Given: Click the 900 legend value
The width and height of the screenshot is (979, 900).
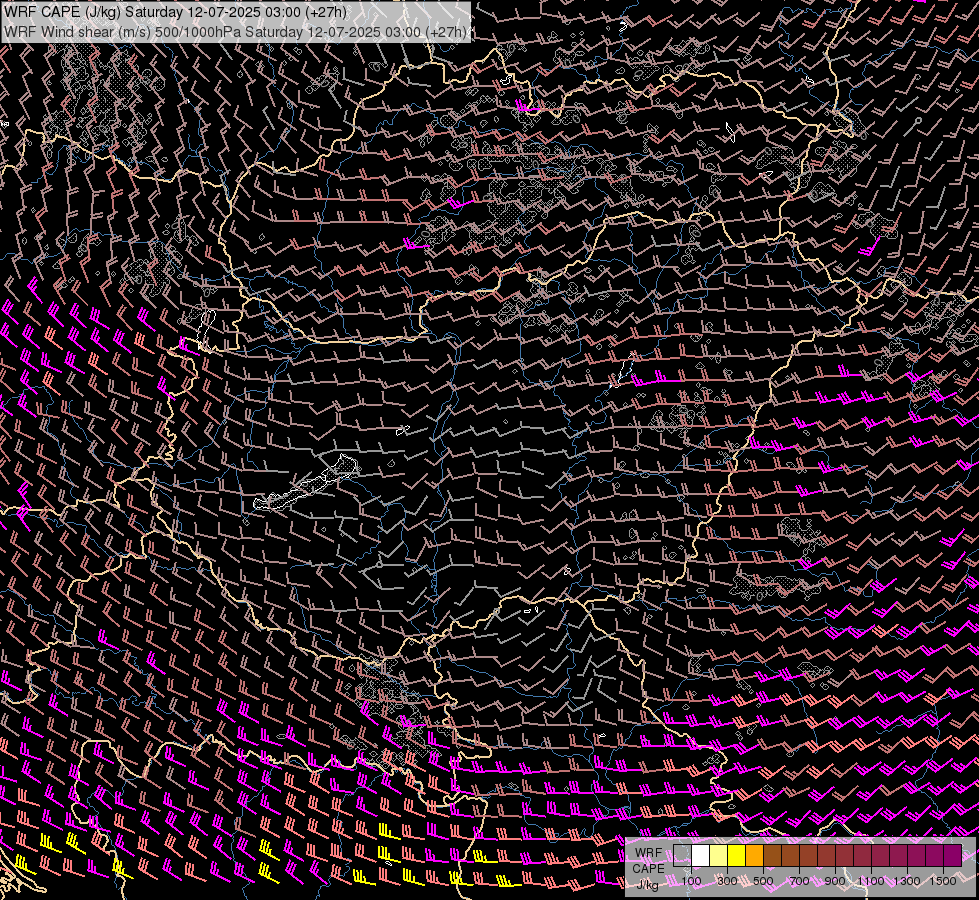Looking at the screenshot, I should tap(835, 881).
